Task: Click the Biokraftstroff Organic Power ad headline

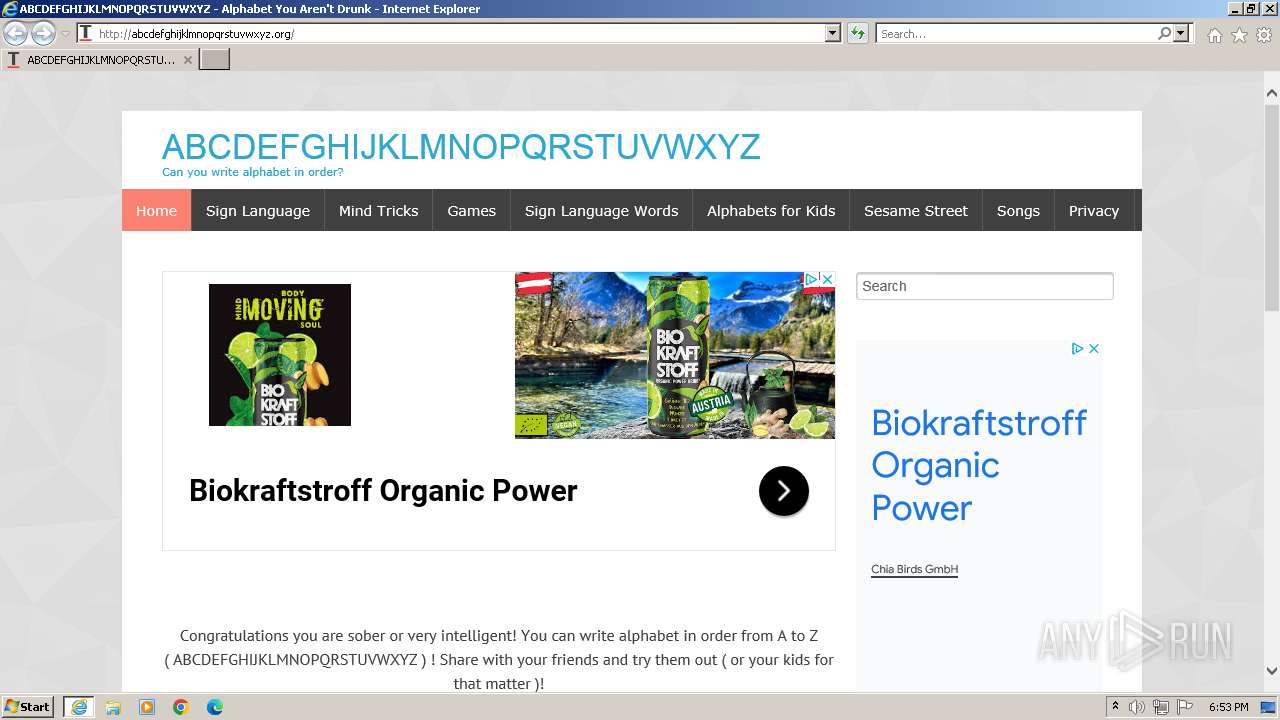Action: pyautogui.click(x=383, y=491)
